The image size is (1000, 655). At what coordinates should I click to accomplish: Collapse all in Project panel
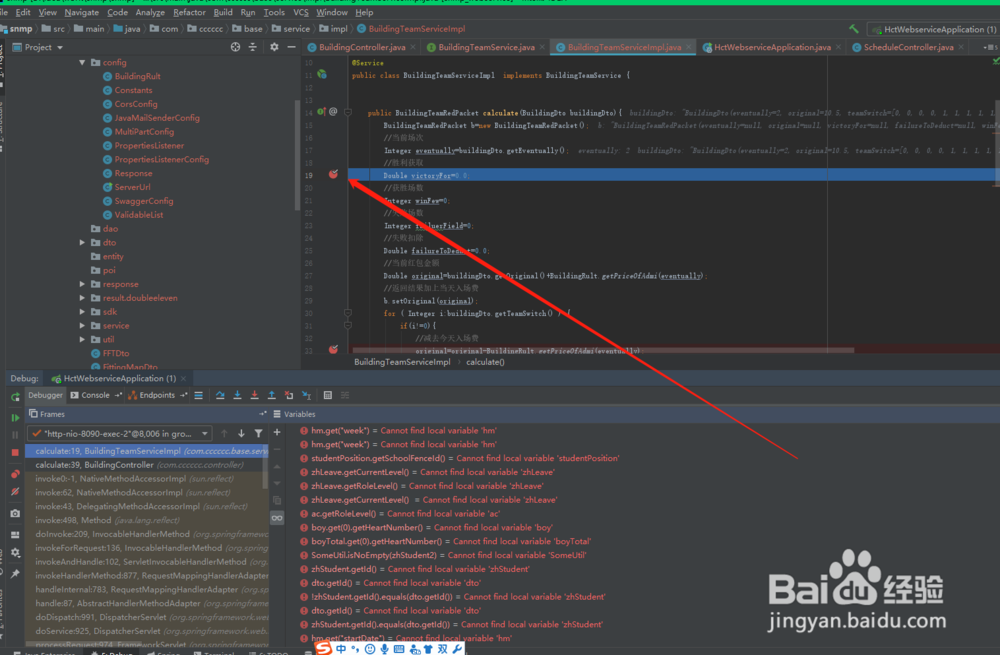coord(253,47)
